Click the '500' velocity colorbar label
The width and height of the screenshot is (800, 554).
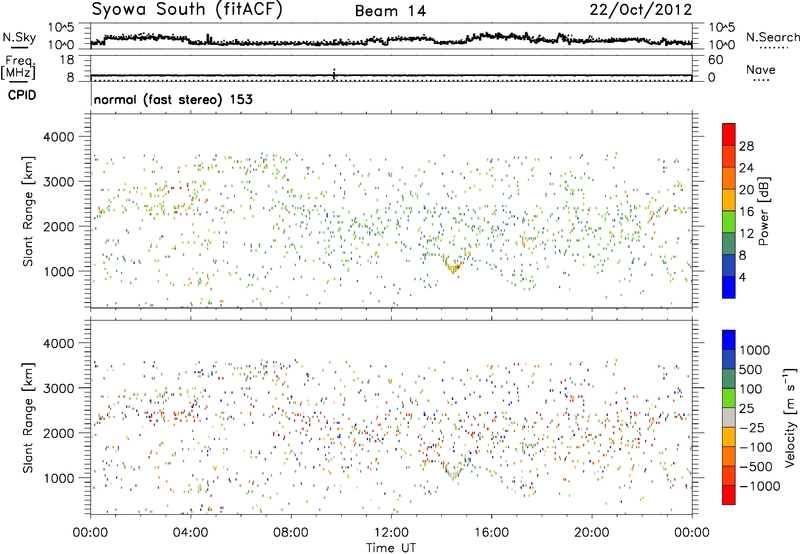751,369
